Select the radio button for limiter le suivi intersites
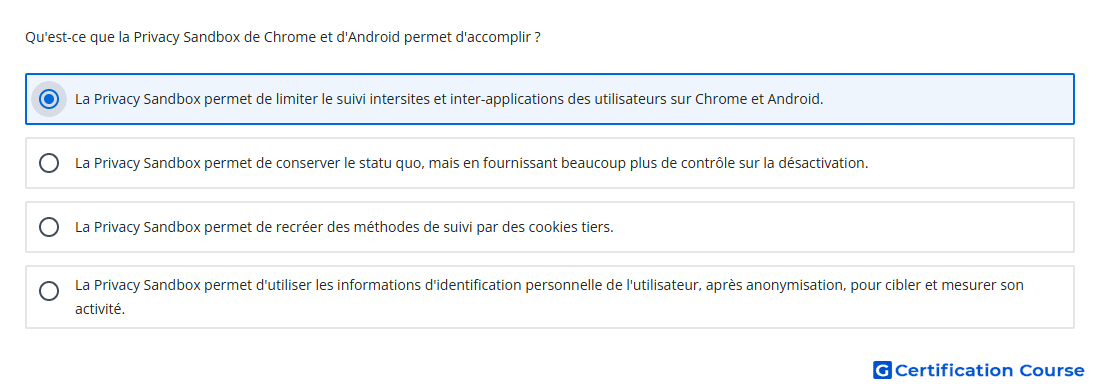The width and height of the screenshot is (1100, 389). click(48, 100)
